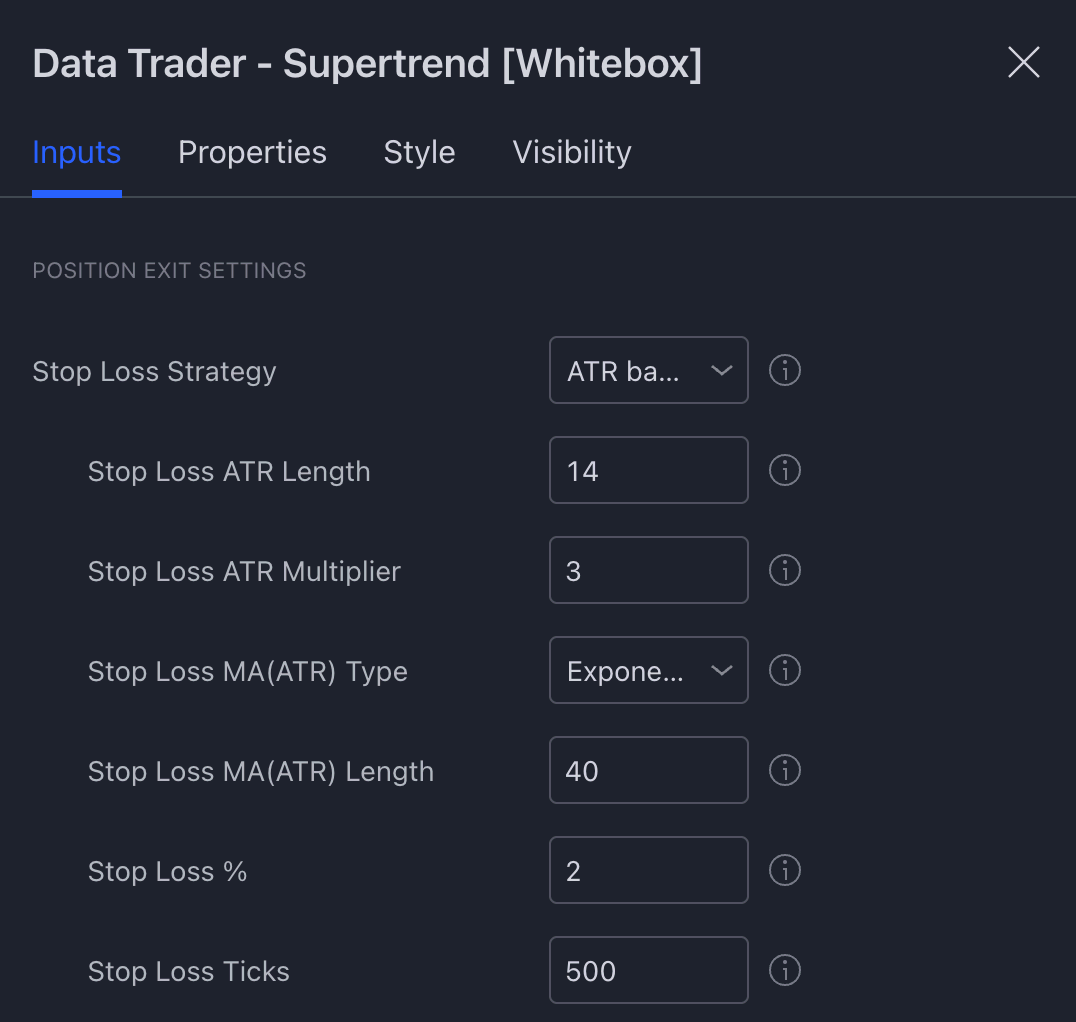Switch to the Visibility tab

[571, 152]
